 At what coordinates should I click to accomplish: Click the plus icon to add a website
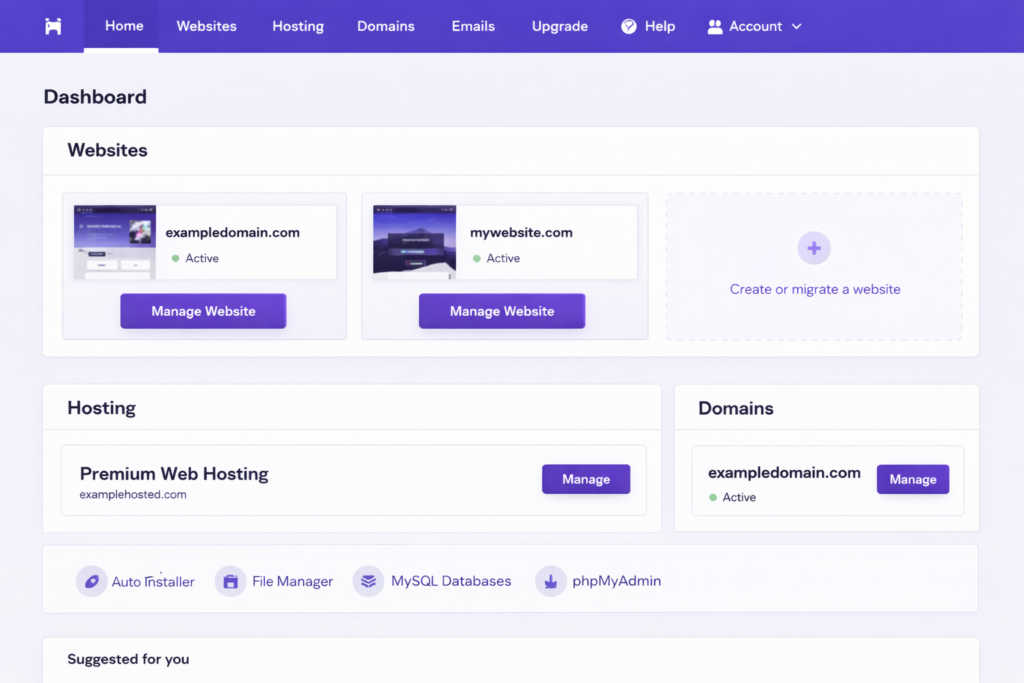coord(813,248)
